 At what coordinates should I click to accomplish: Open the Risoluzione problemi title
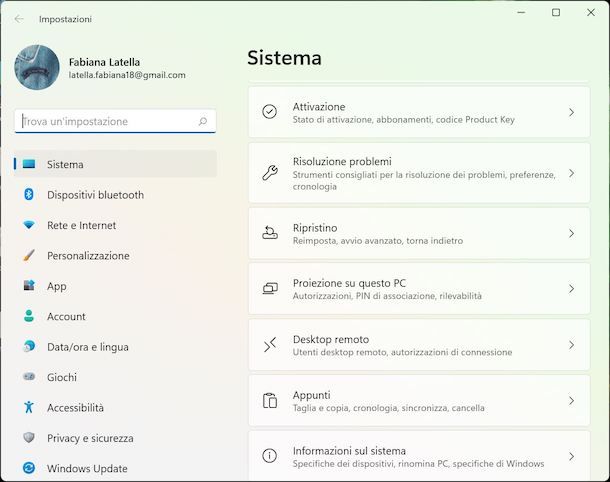point(342,161)
